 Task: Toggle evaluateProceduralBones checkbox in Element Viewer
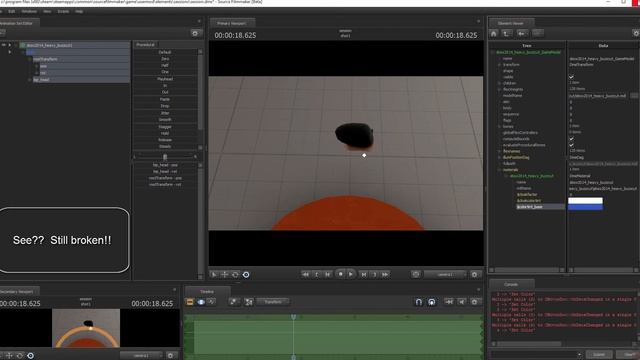571,145
